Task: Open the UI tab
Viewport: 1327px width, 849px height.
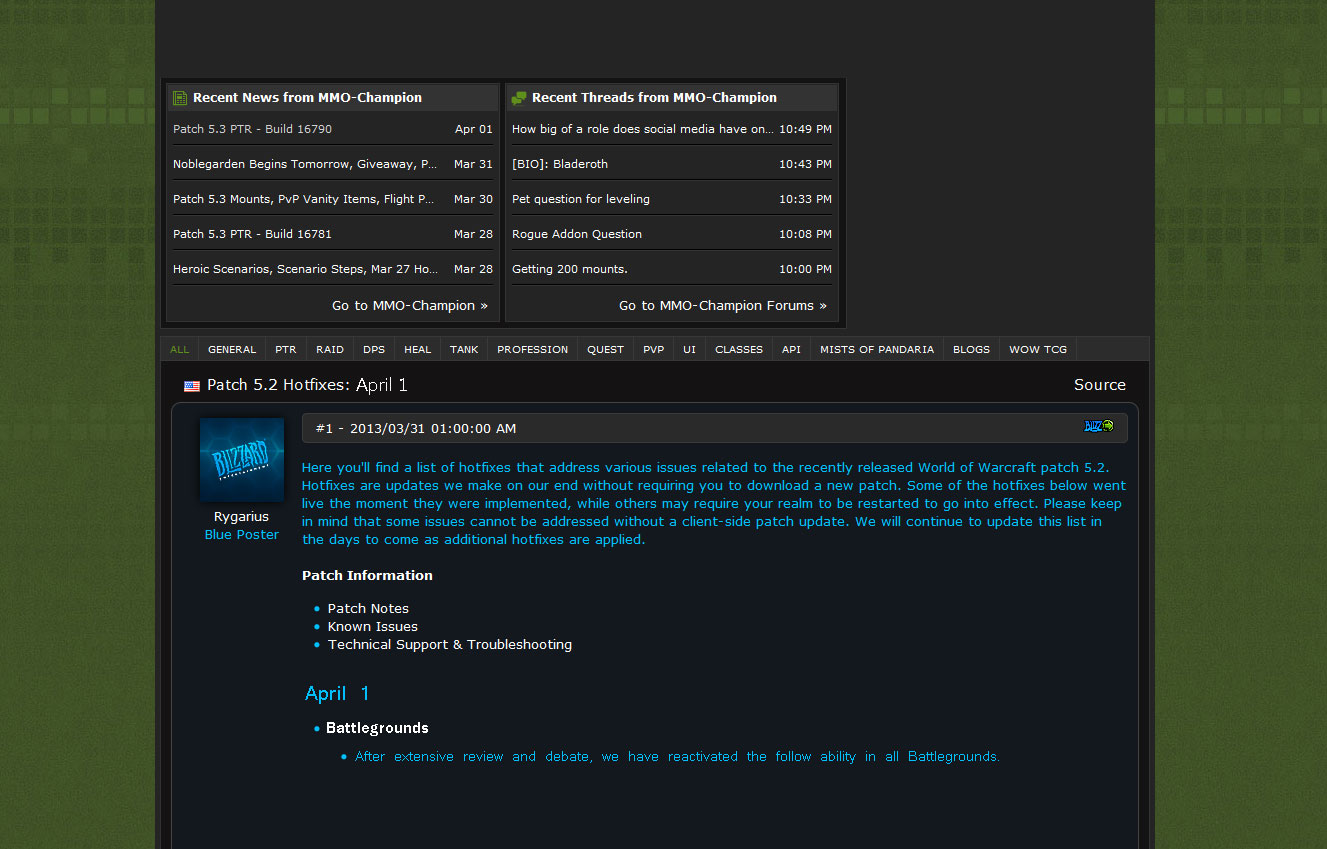Action: (690, 350)
